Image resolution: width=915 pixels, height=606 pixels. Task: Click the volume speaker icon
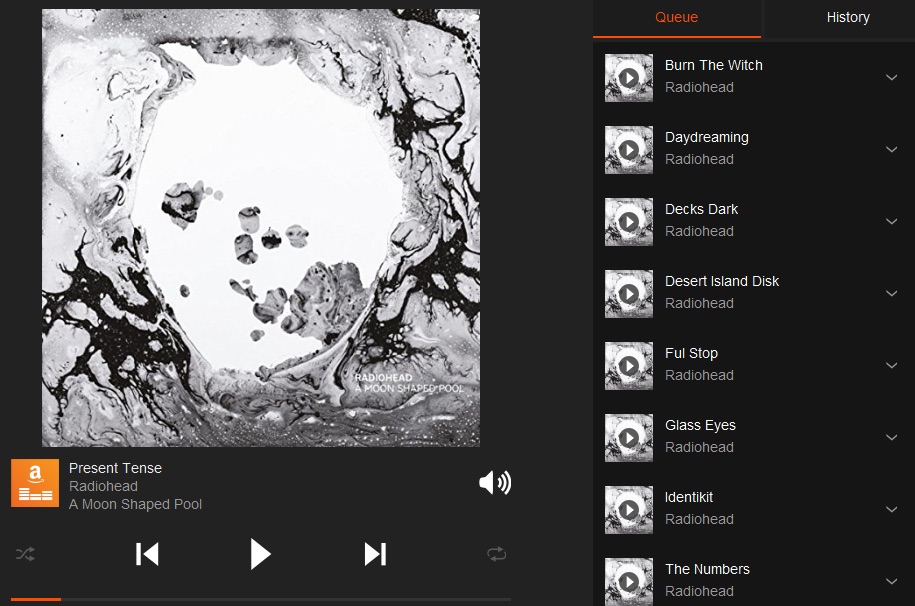point(495,483)
